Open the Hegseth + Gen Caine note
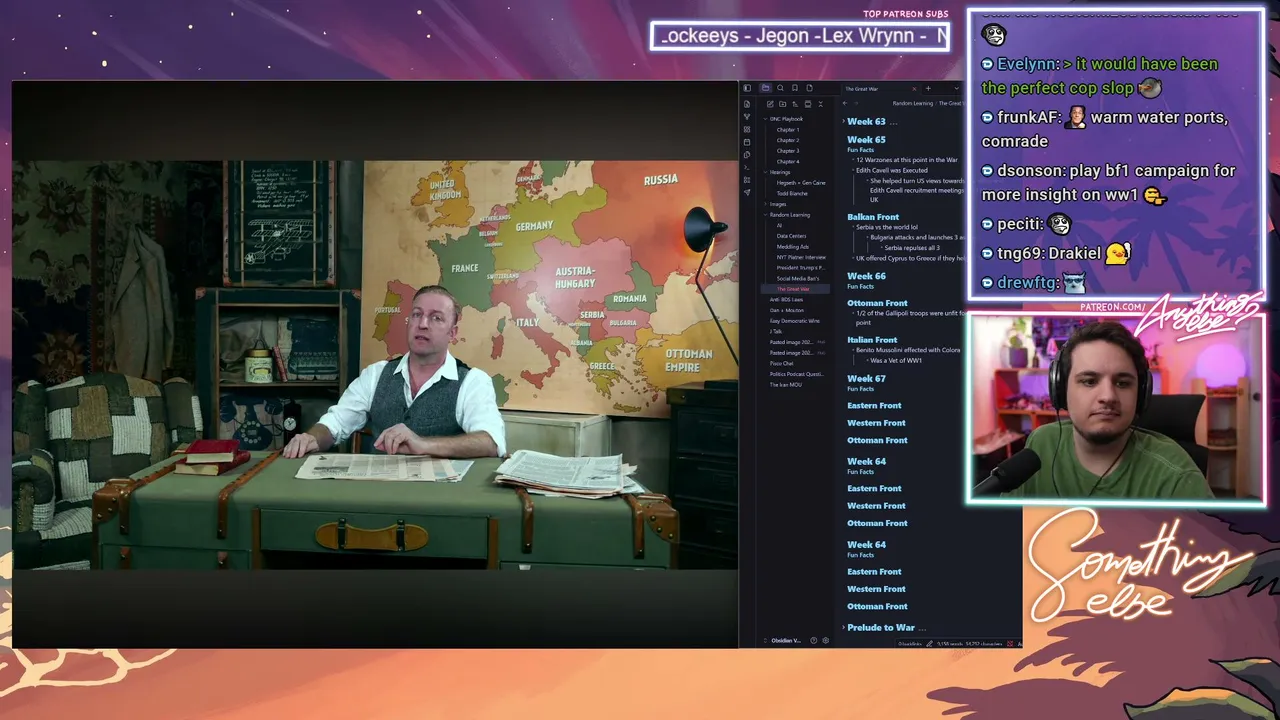 801,183
